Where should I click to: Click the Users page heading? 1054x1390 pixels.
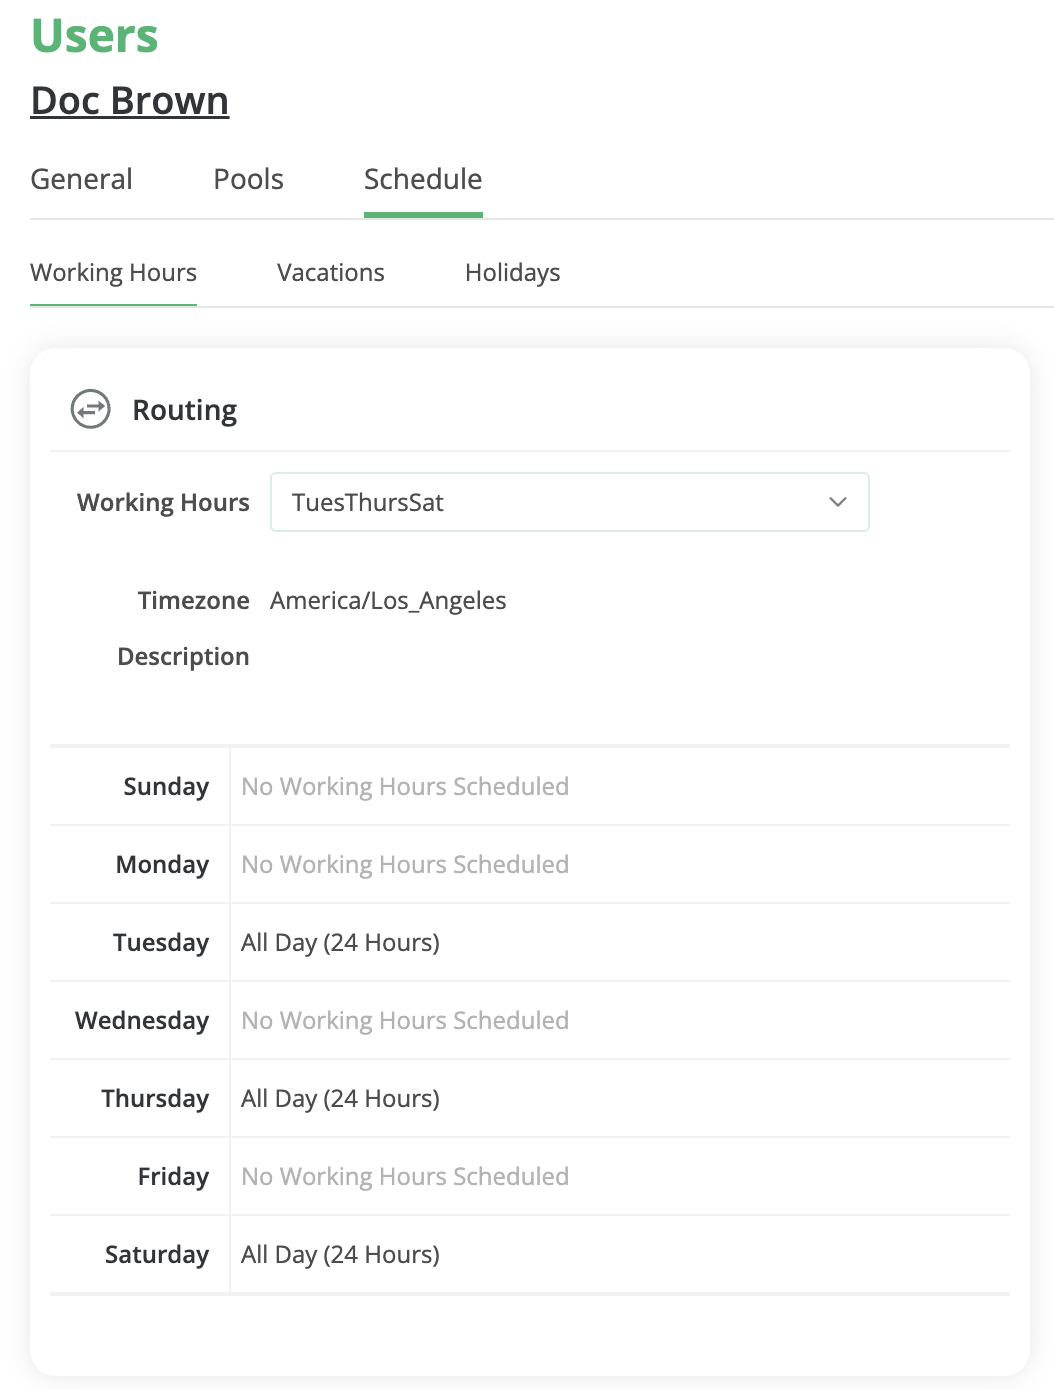93,35
